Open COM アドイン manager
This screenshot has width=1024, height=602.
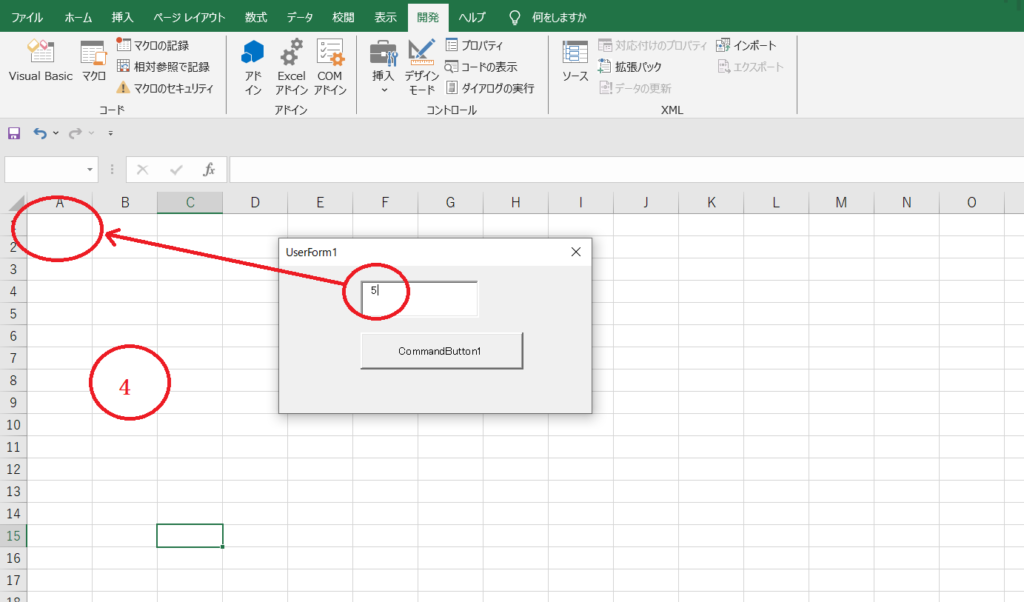point(330,67)
